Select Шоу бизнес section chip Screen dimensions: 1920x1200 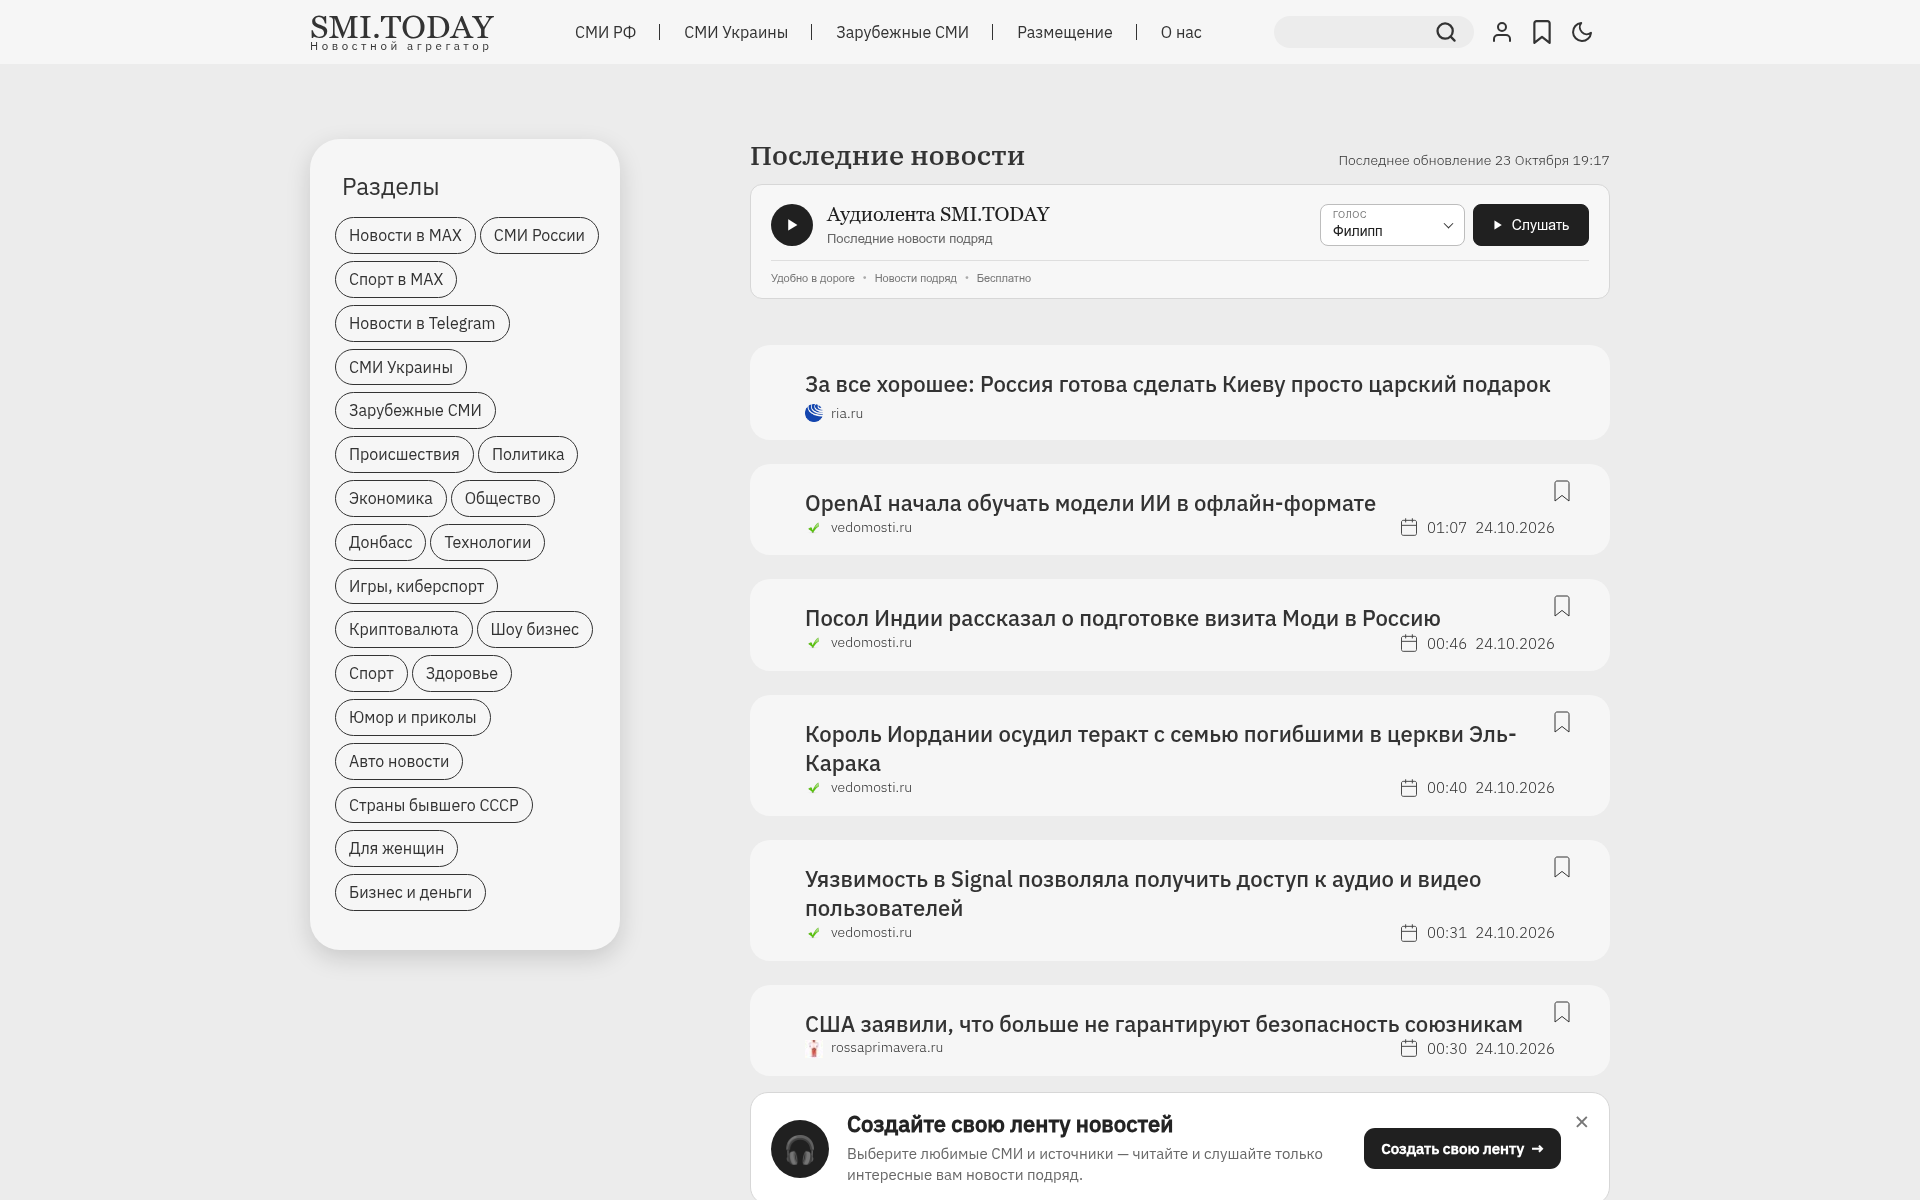[x=535, y=630]
